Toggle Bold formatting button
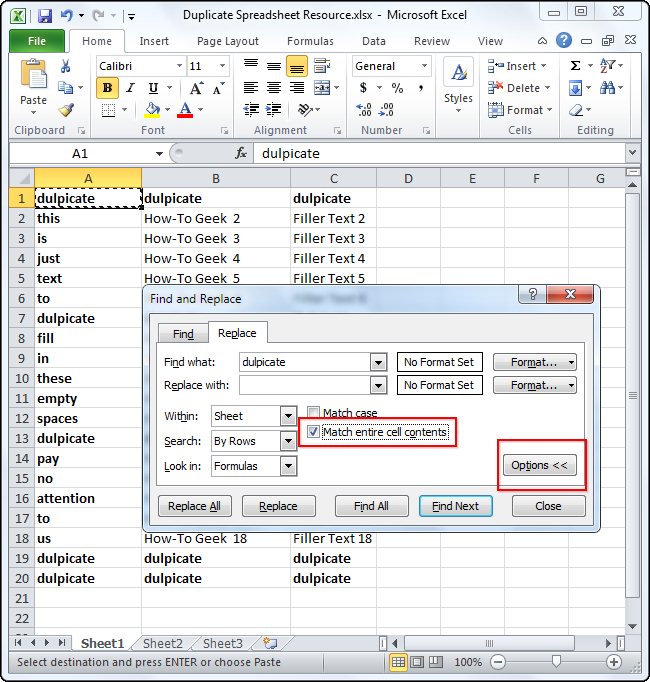 click(107, 88)
